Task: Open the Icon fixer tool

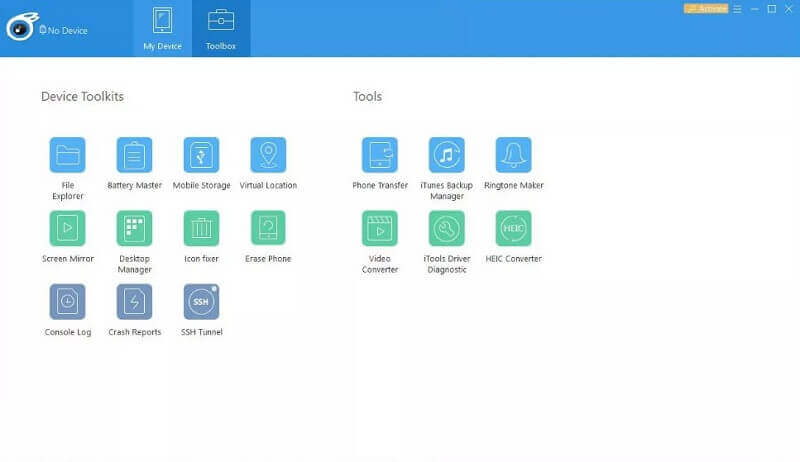Action: (x=201, y=228)
